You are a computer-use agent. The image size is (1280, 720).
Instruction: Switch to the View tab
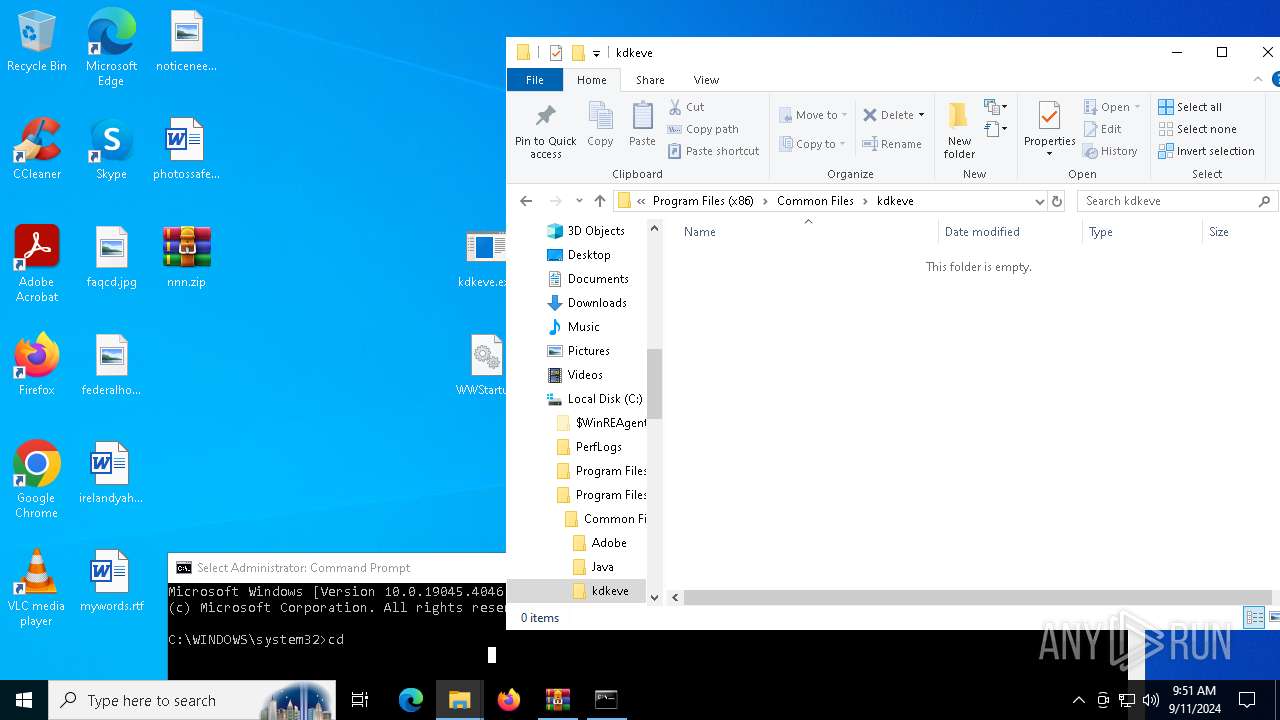pyautogui.click(x=706, y=80)
